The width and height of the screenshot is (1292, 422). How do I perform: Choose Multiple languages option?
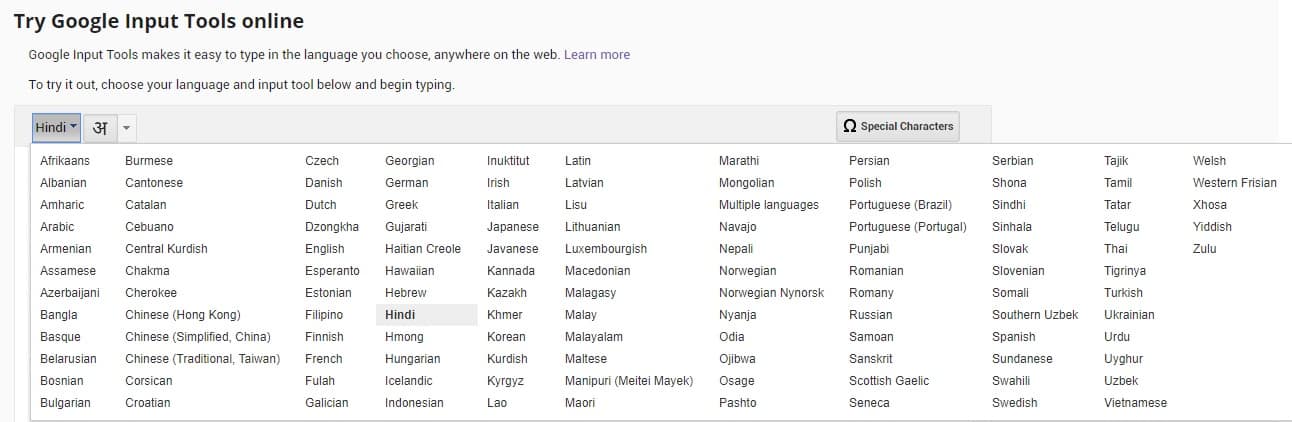pyautogui.click(x=769, y=205)
